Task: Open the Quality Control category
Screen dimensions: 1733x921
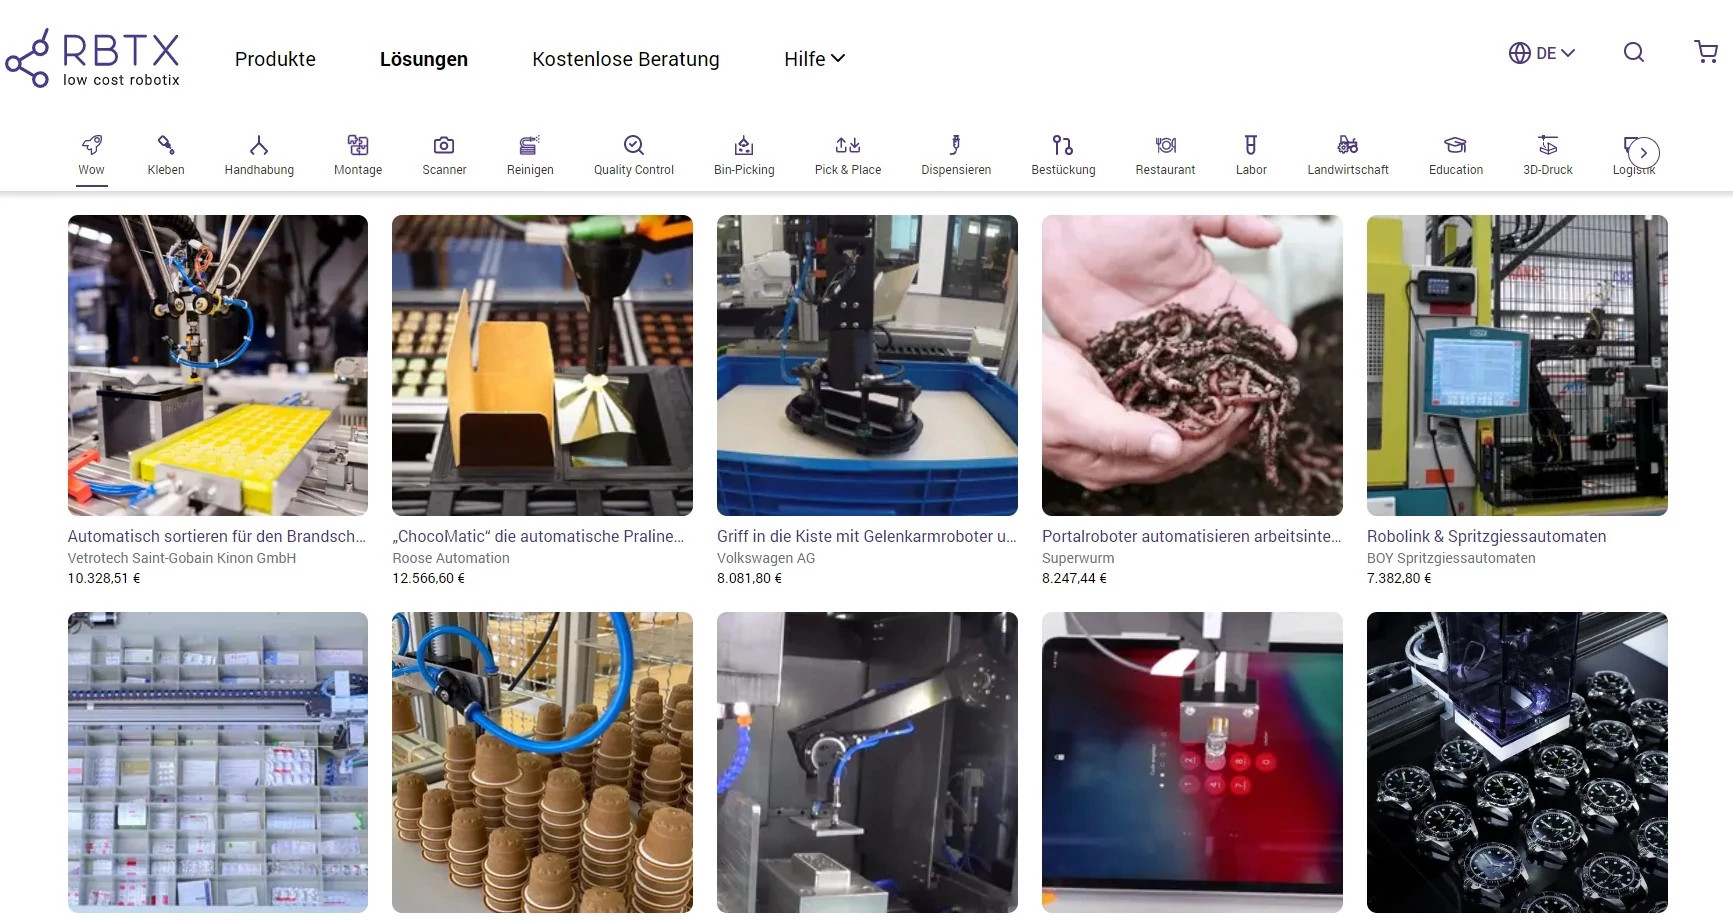Action: pos(633,152)
